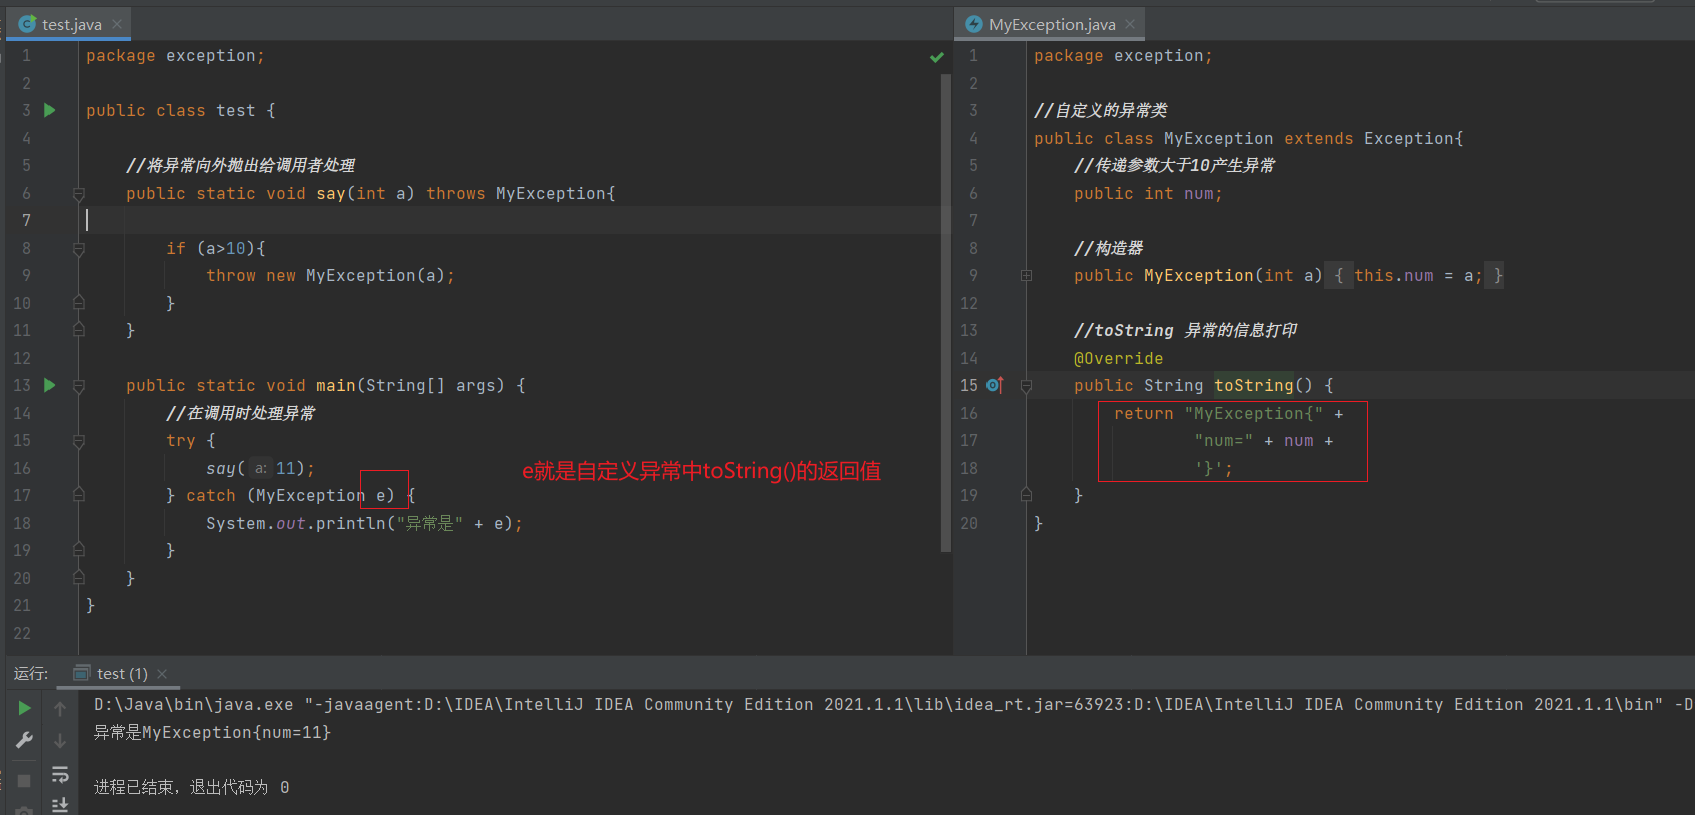Click the '运行:' label in run panel
The image size is (1695, 815).
(31, 673)
